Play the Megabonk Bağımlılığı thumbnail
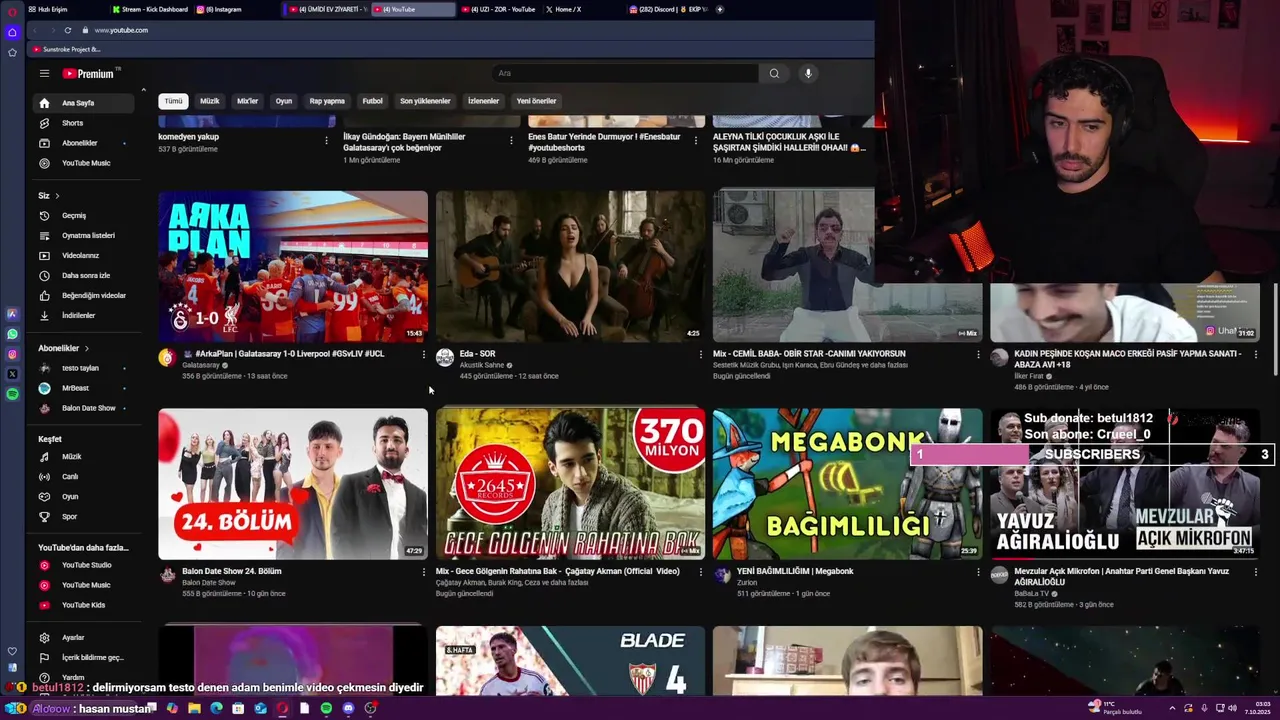The height and width of the screenshot is (720, 1280). (848, 484)
